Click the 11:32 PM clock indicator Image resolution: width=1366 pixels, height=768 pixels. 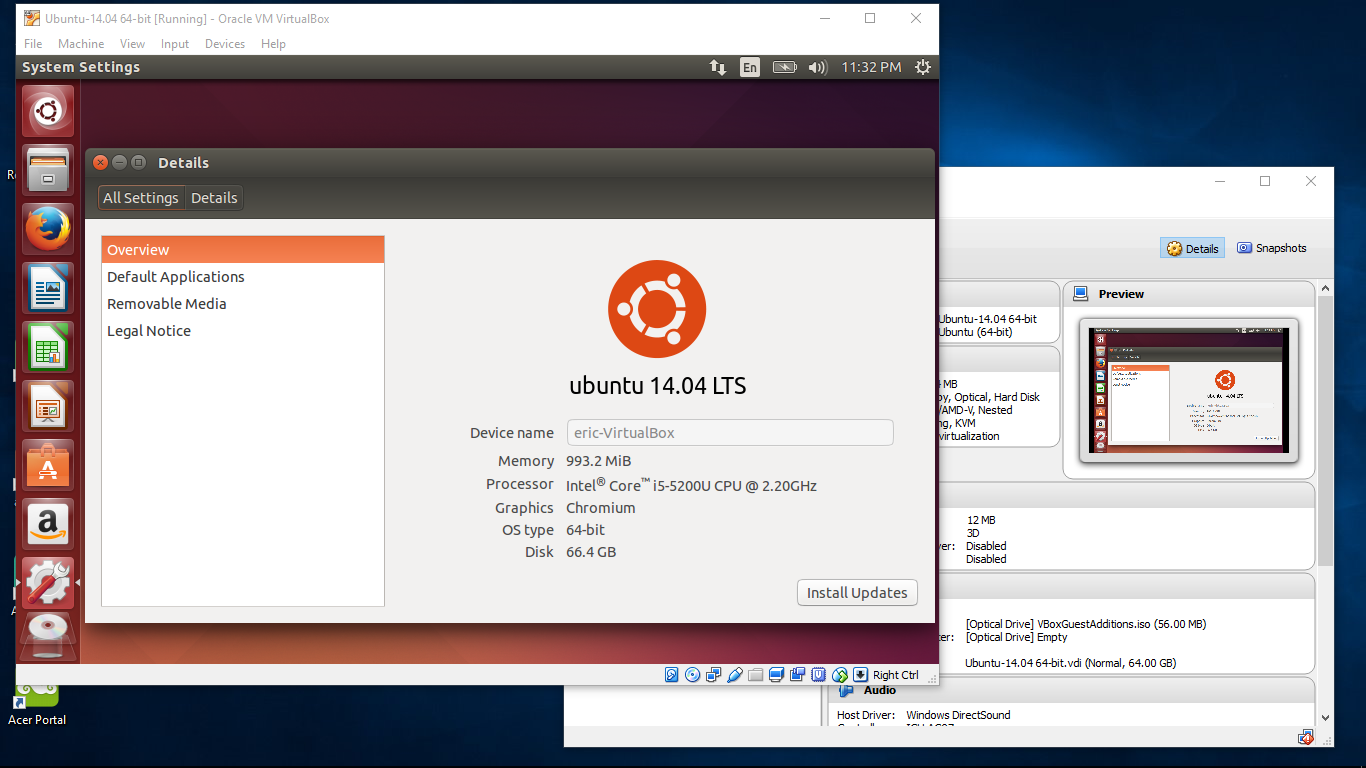pyautogui.click(x=871, y=67)
